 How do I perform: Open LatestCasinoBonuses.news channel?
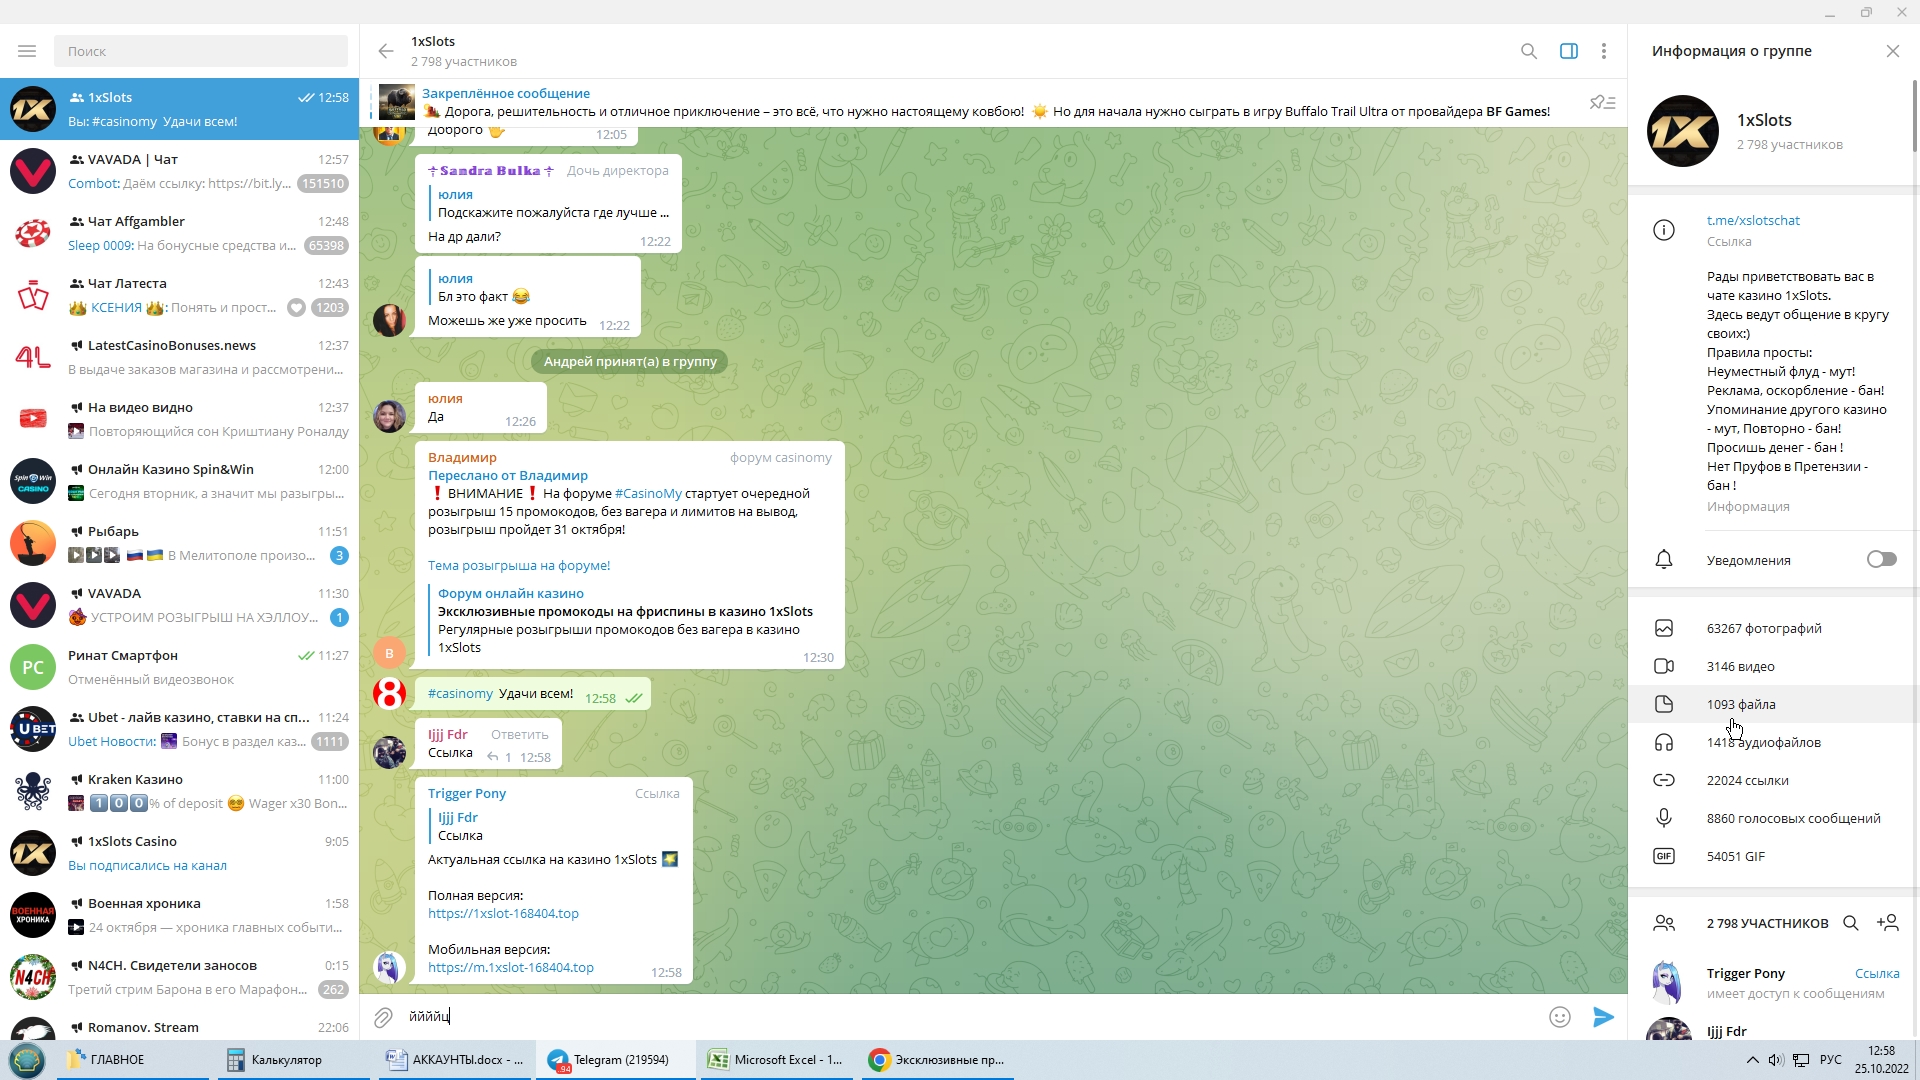click(x=179, y=357)
